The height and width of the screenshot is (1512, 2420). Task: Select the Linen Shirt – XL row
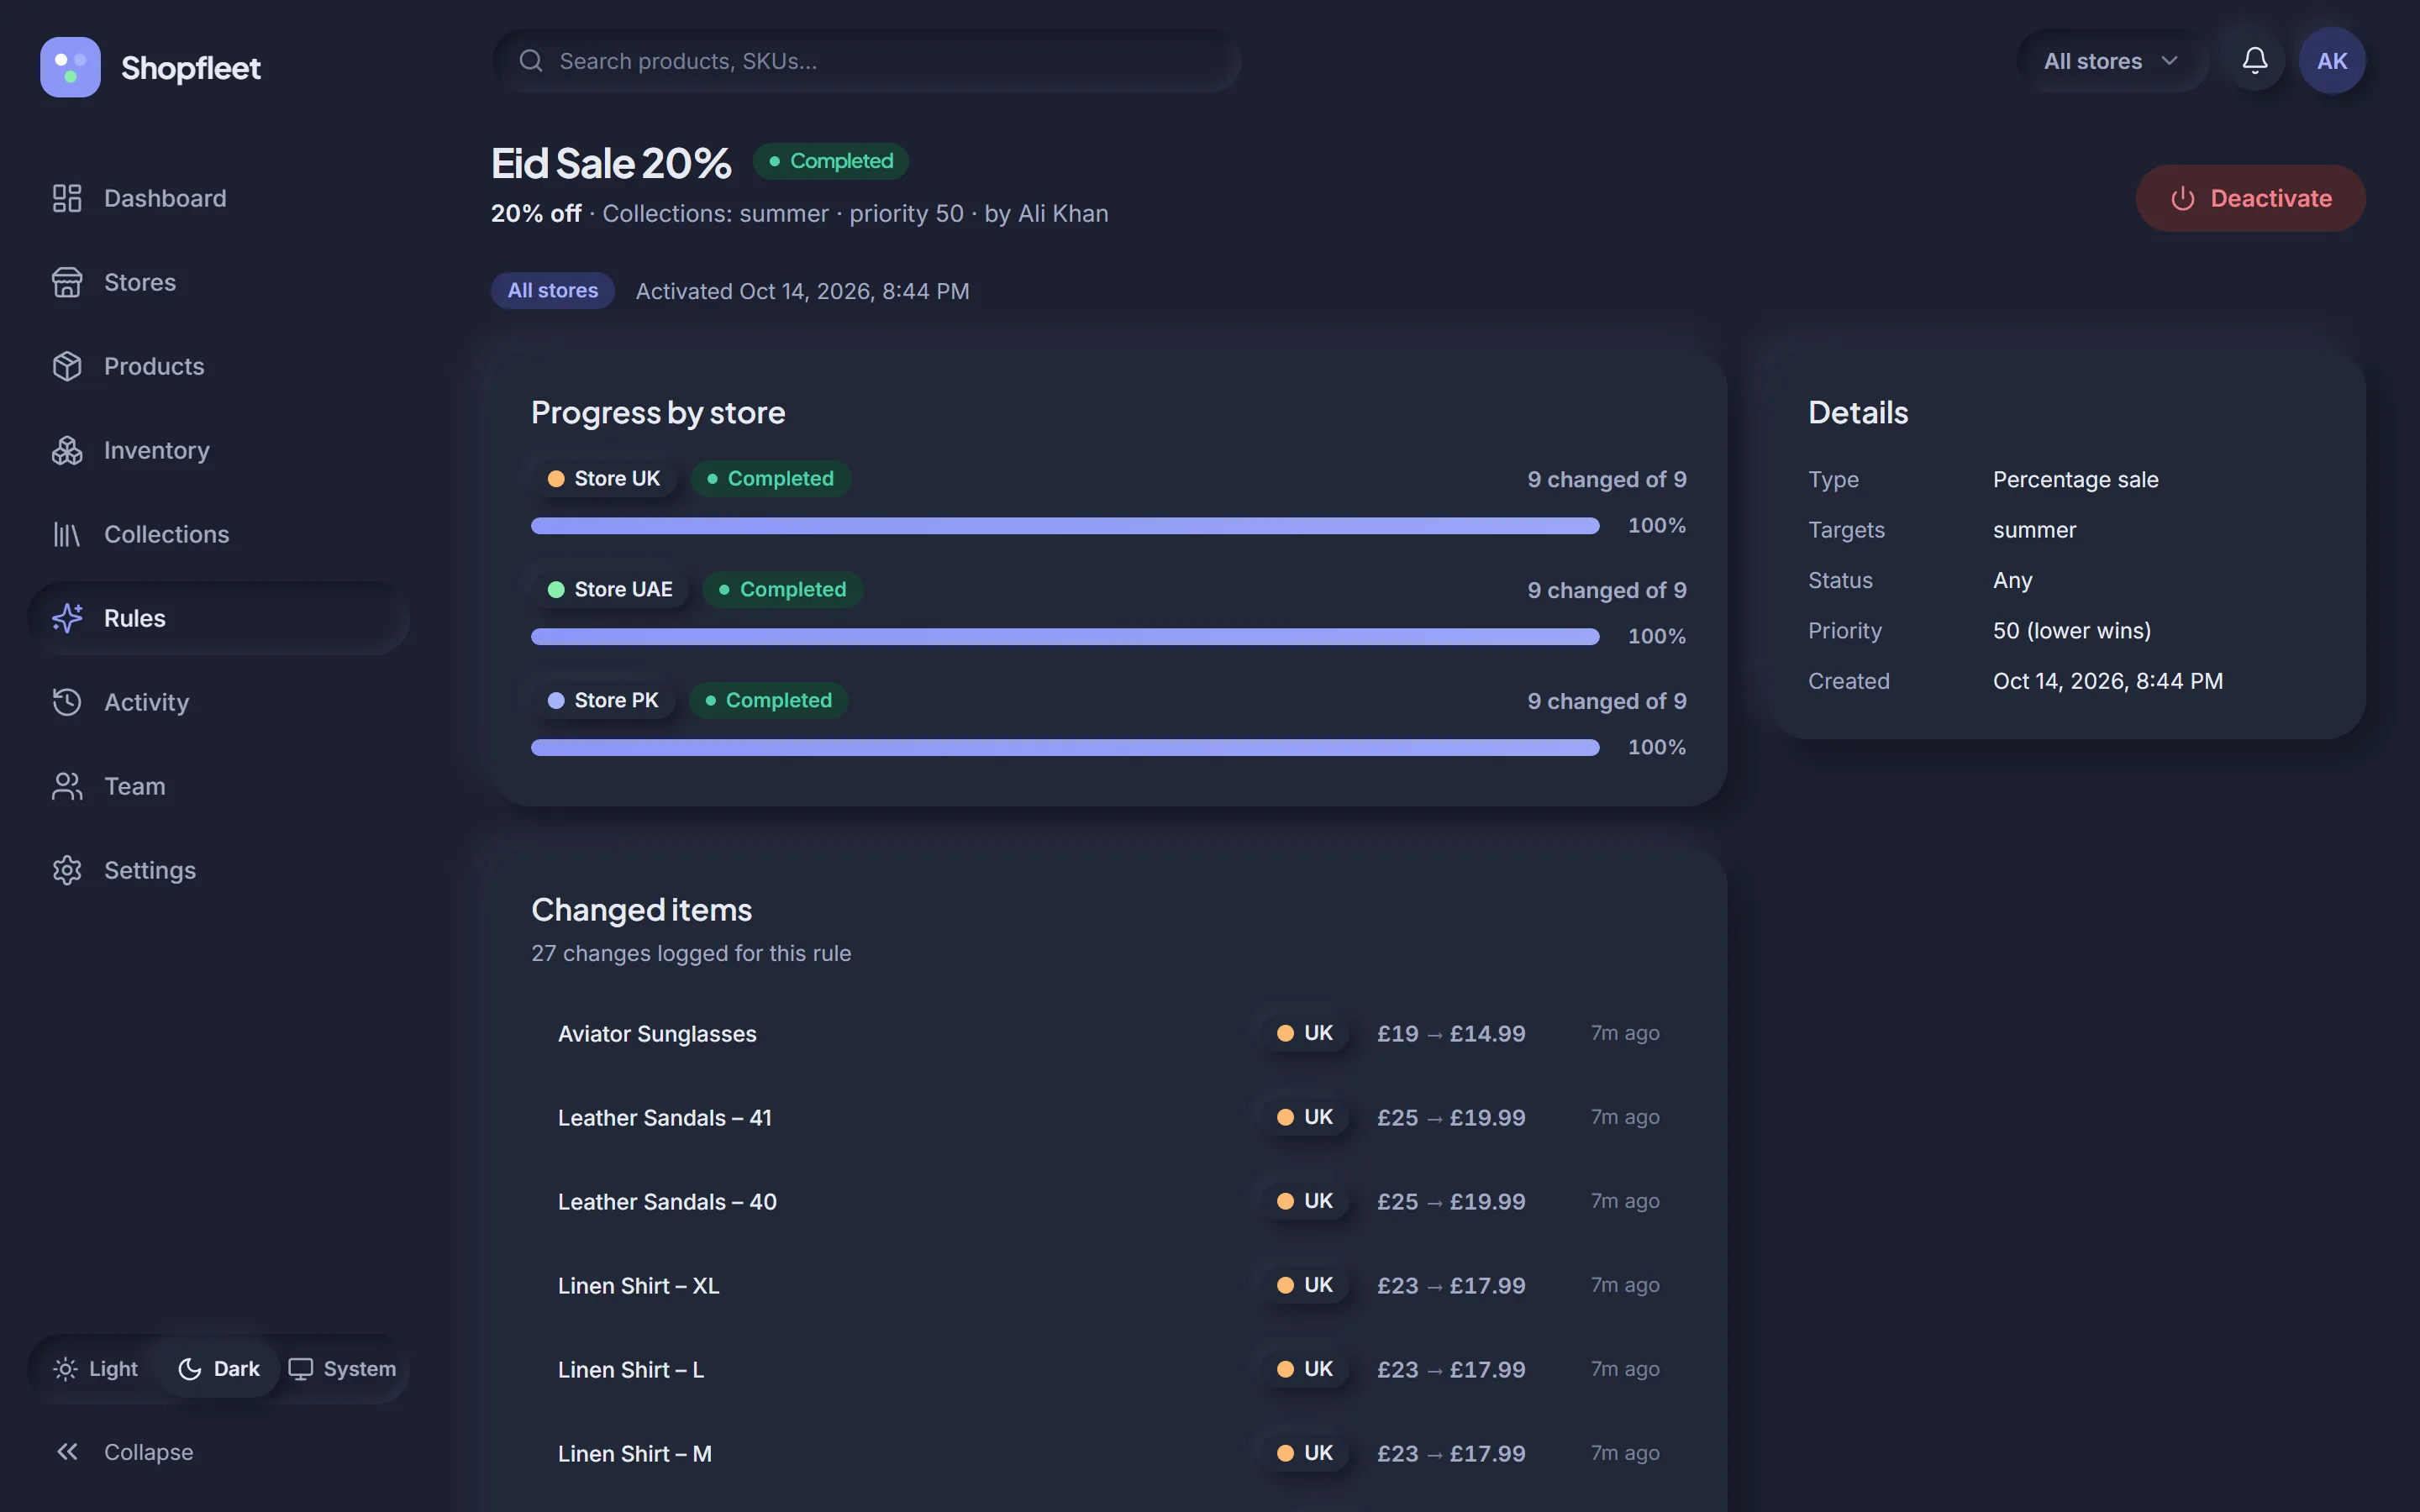[x=1108, y=1285]
